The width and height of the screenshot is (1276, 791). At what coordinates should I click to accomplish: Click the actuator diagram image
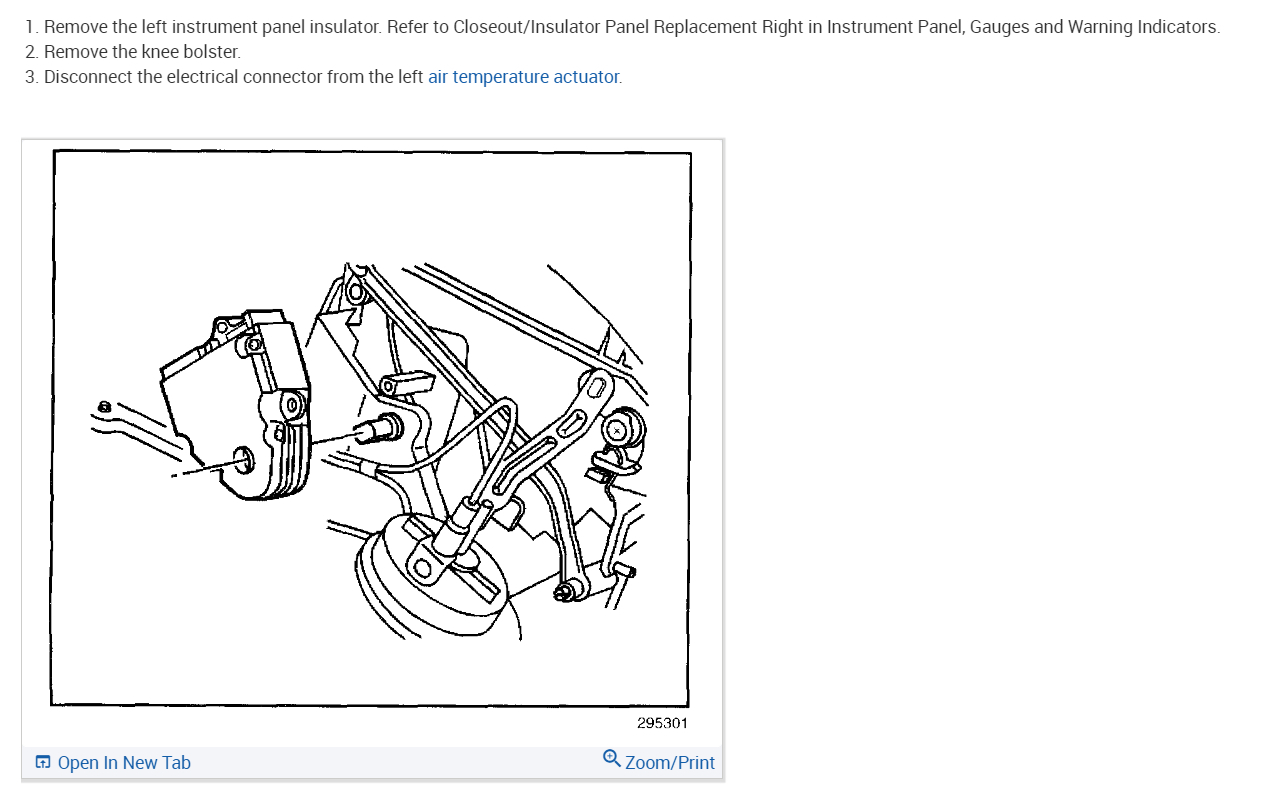(371, 429)
